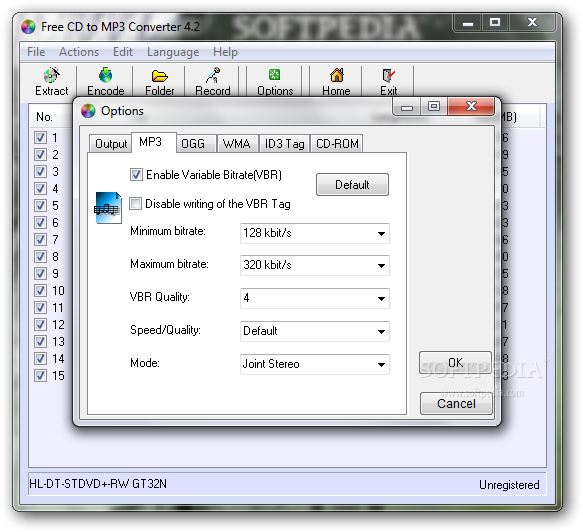Uncheck track 3 checkbox
This screenshot has width=583, height=532.
(x=41, y=171)
